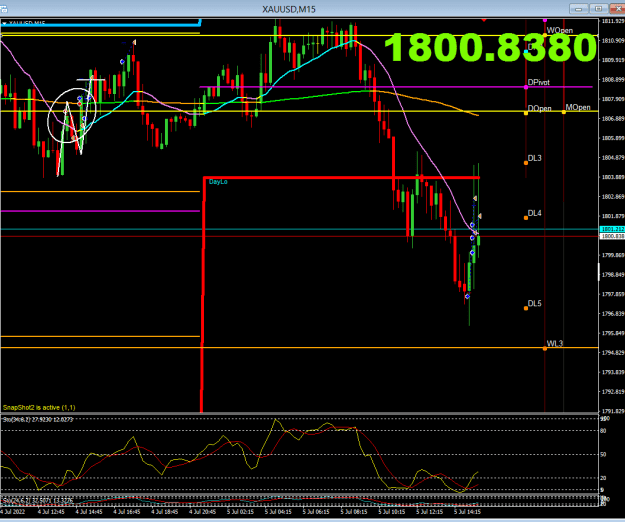Click the 5 Jul 02:15 time axis label
The height and width of the screenshot is (522, 625).
pyautogui.click(x=240, y=512)
